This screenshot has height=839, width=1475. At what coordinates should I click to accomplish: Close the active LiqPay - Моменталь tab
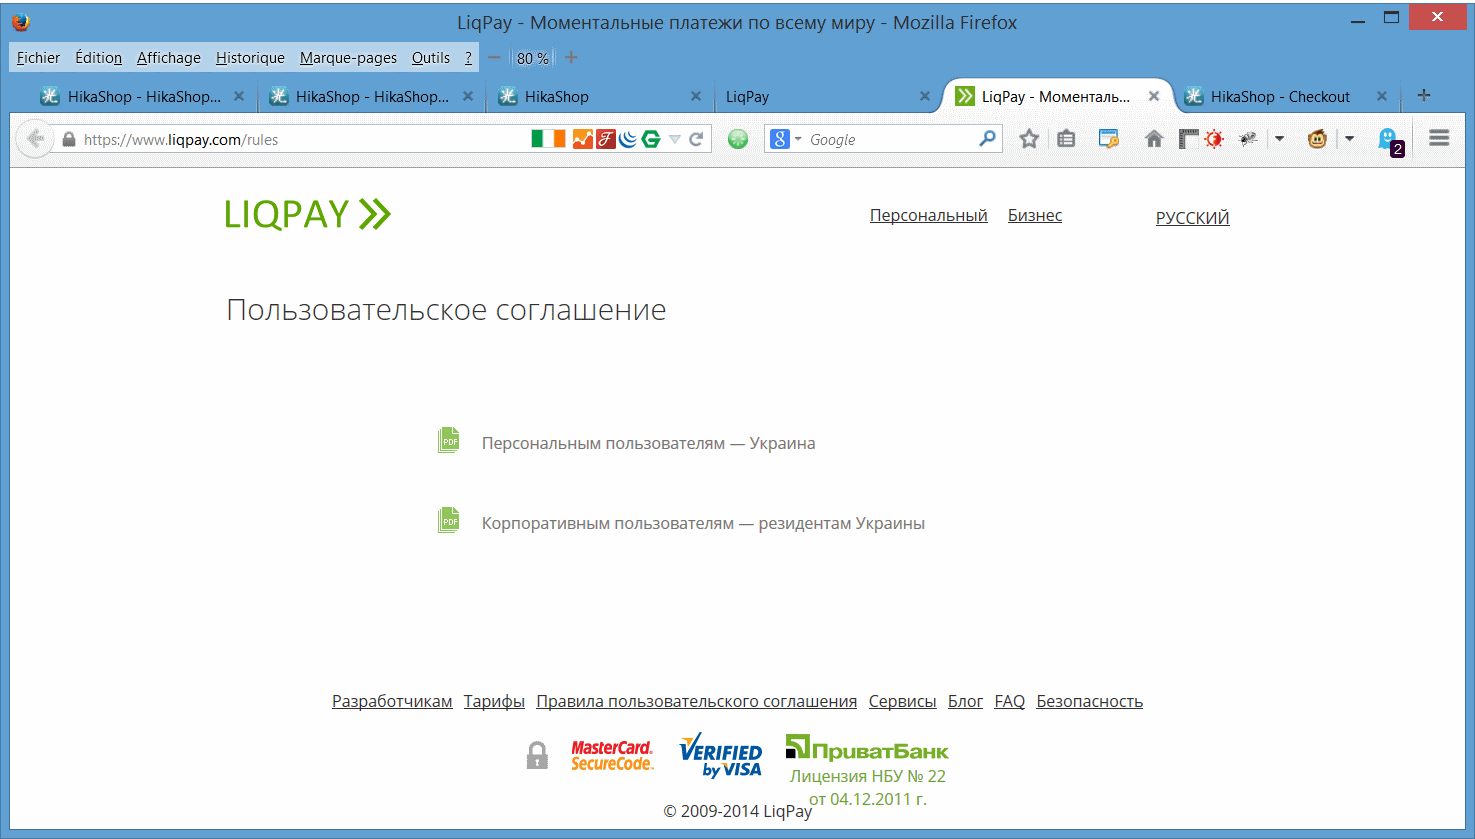pos(1154,97)
